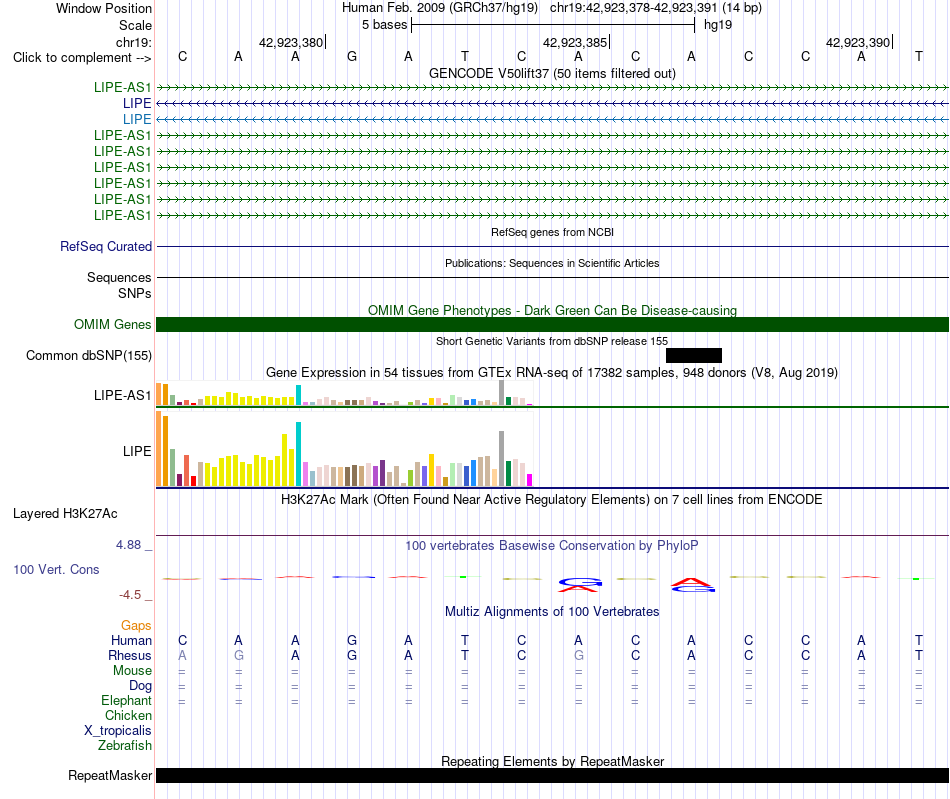Viewport: 950px width, 799px height.
Task: Select the Mouse species row label
Action: (x=132, y=671)
